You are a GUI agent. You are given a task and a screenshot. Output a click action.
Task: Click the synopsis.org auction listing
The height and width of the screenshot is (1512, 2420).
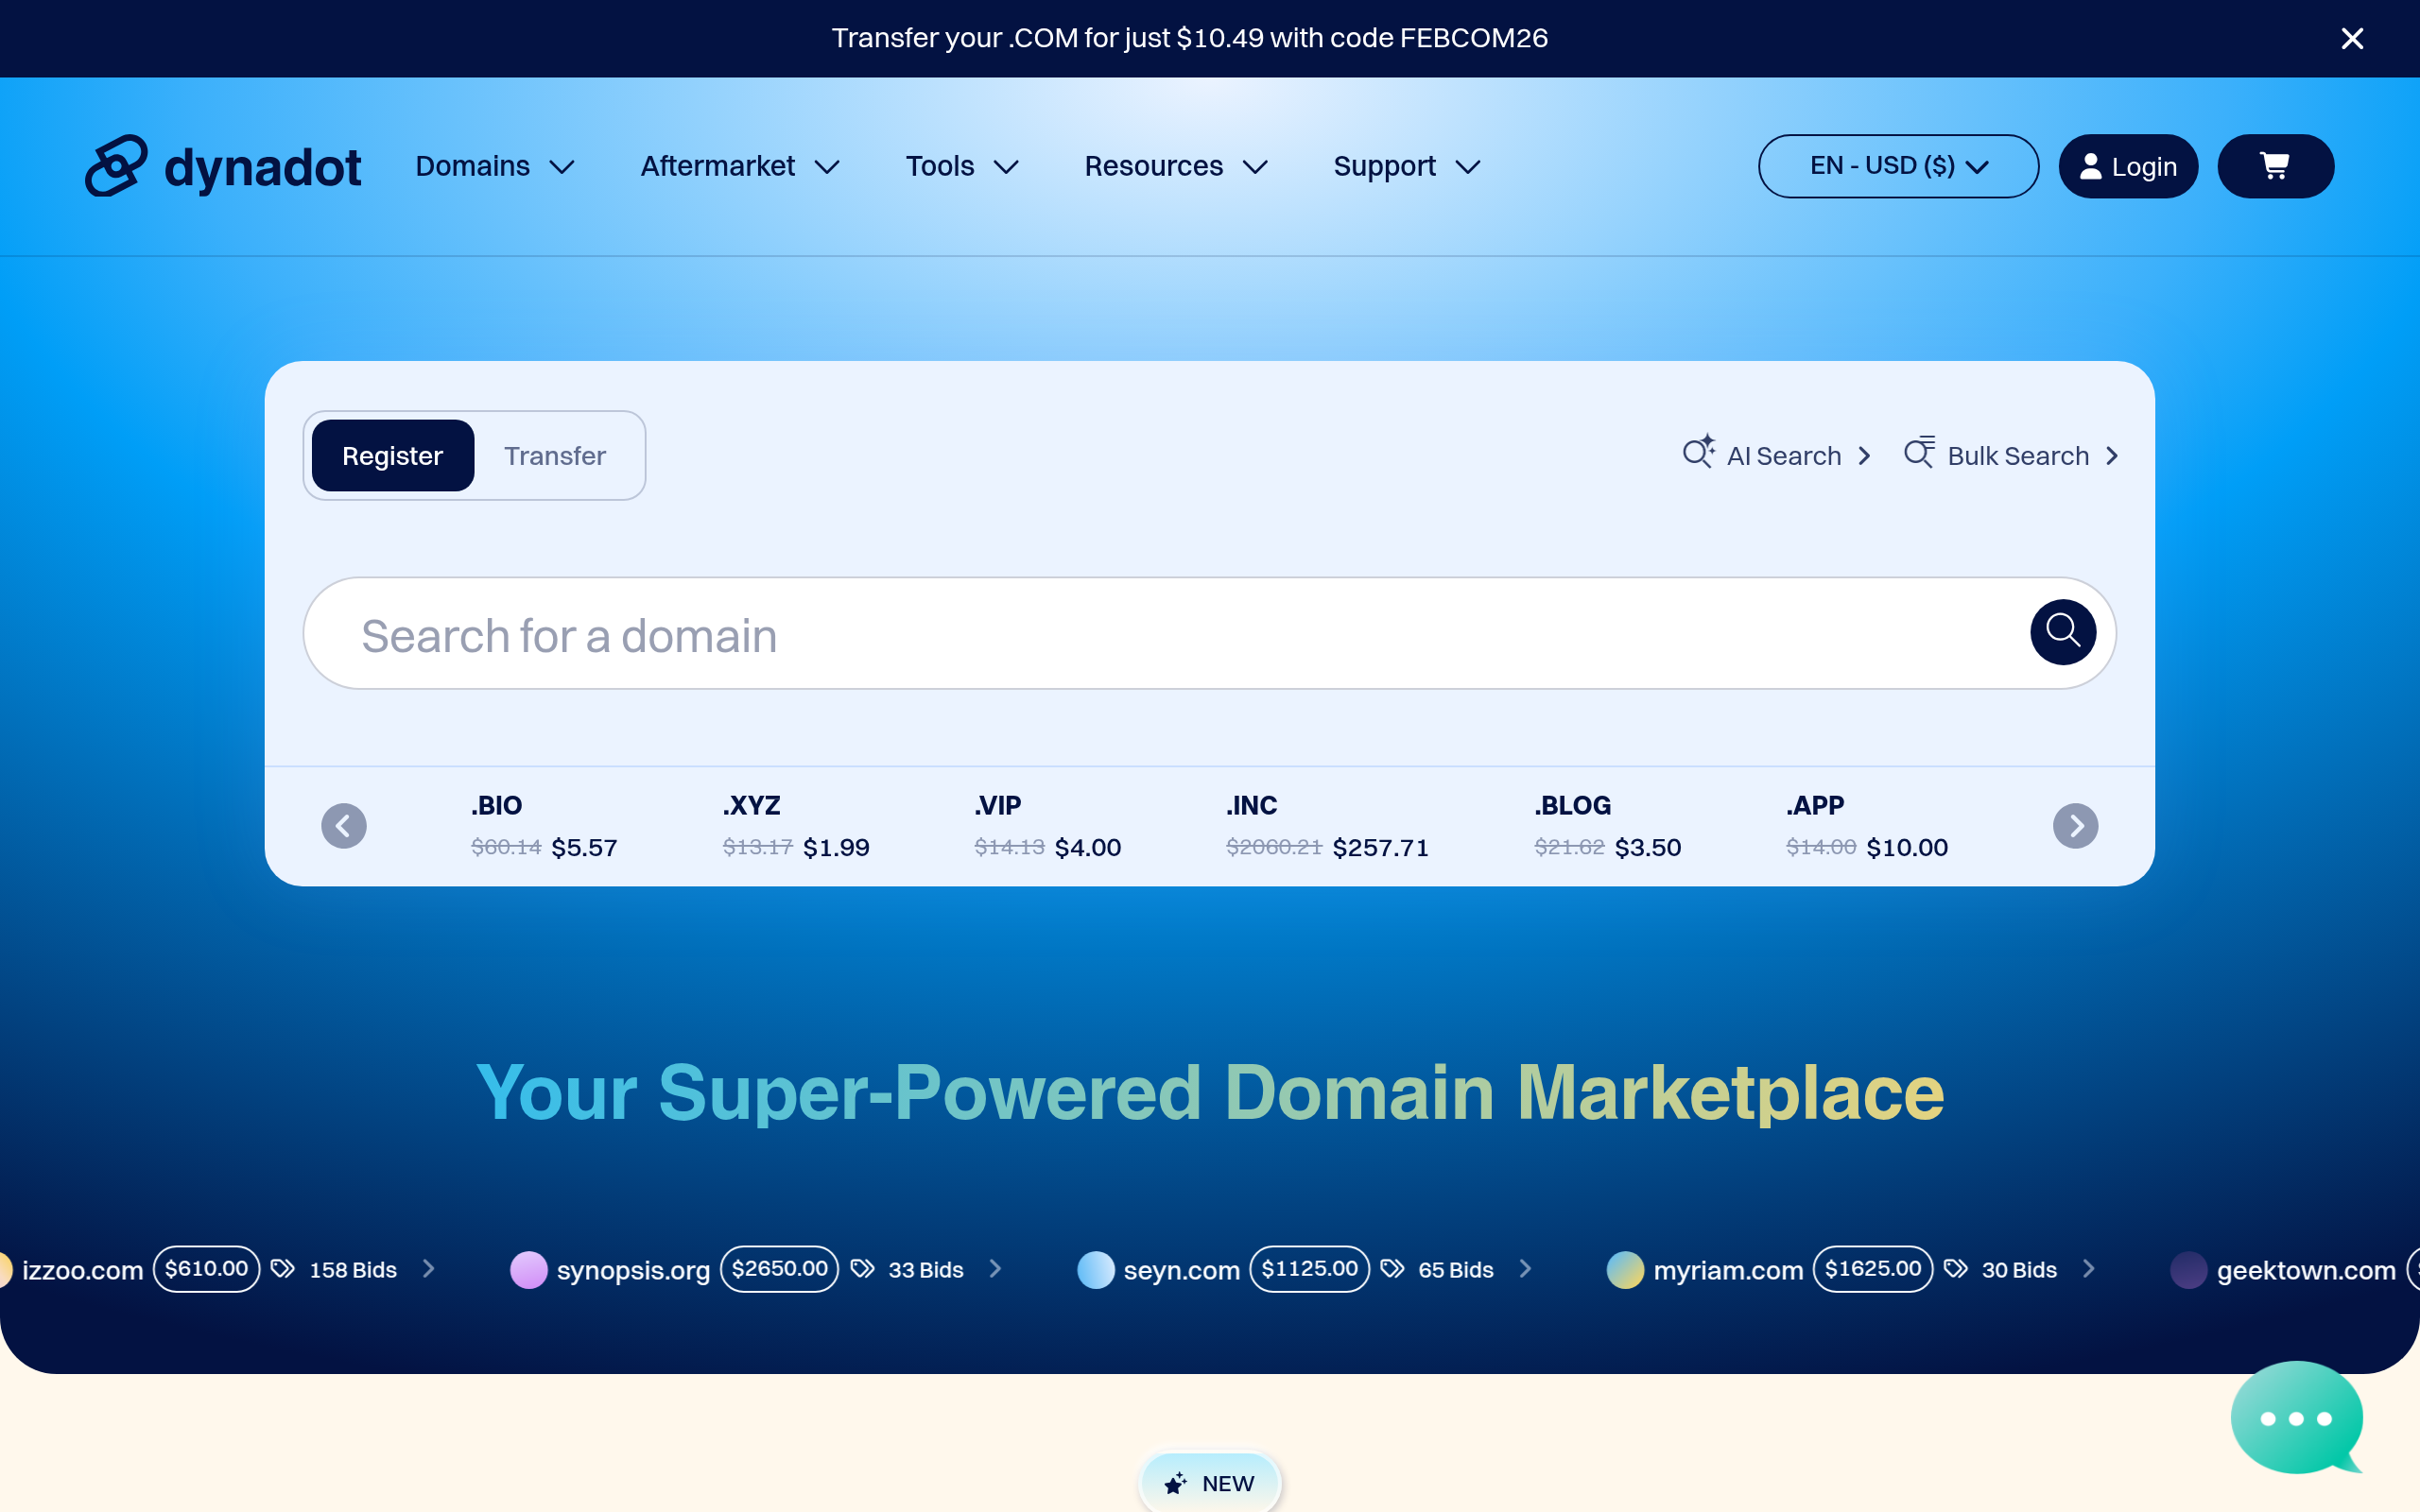(x=632, y=1270)
